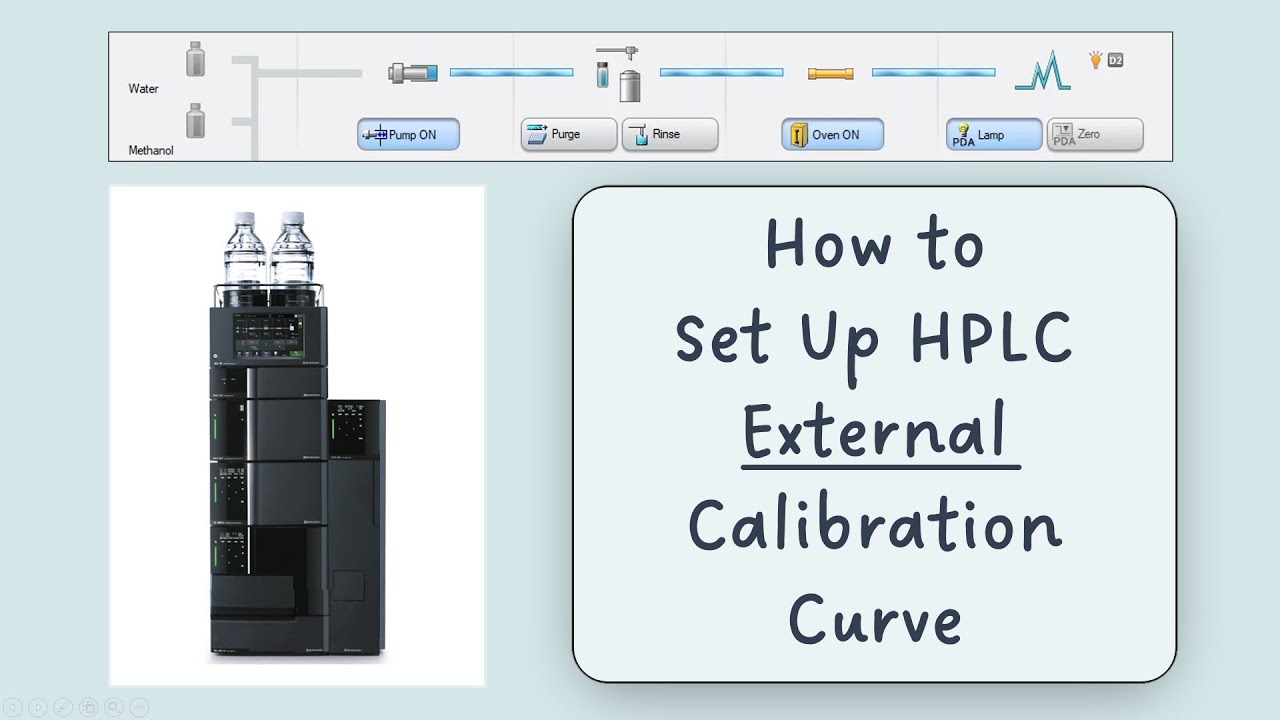Toggle the Oven ON button

pyautogui.click(x=832, y=134)
